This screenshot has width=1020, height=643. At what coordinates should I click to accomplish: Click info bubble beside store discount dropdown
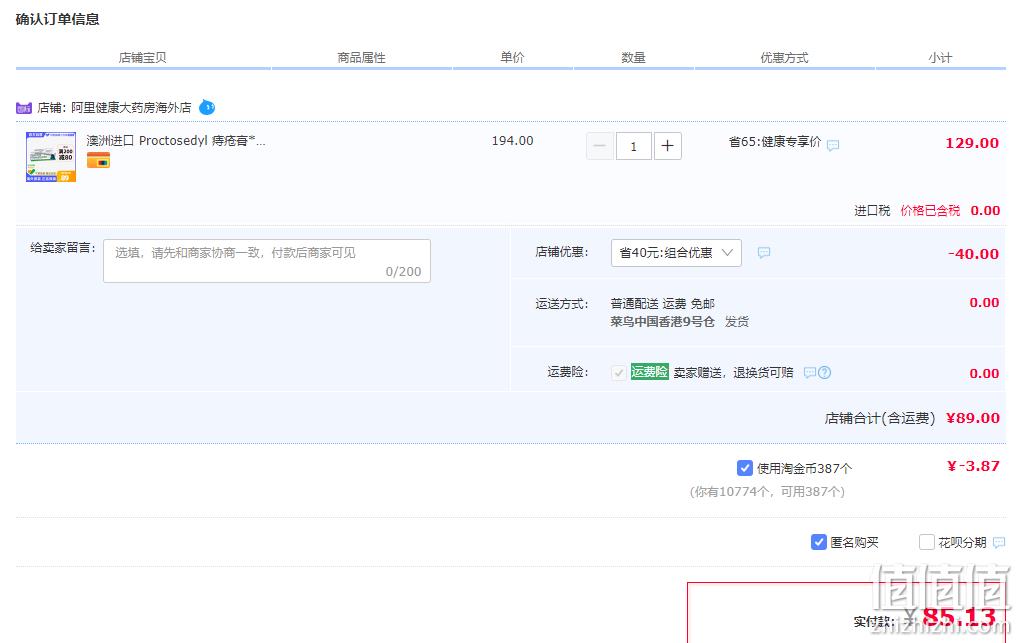point(764,253)
